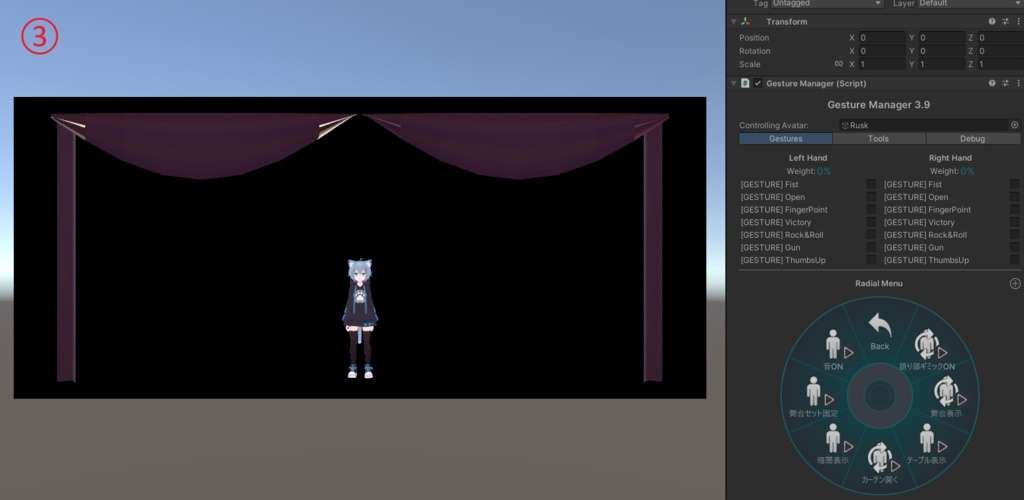Disable the Gesture Manager script component checkbox
The image size is (1024, 500).
point(758,84)
